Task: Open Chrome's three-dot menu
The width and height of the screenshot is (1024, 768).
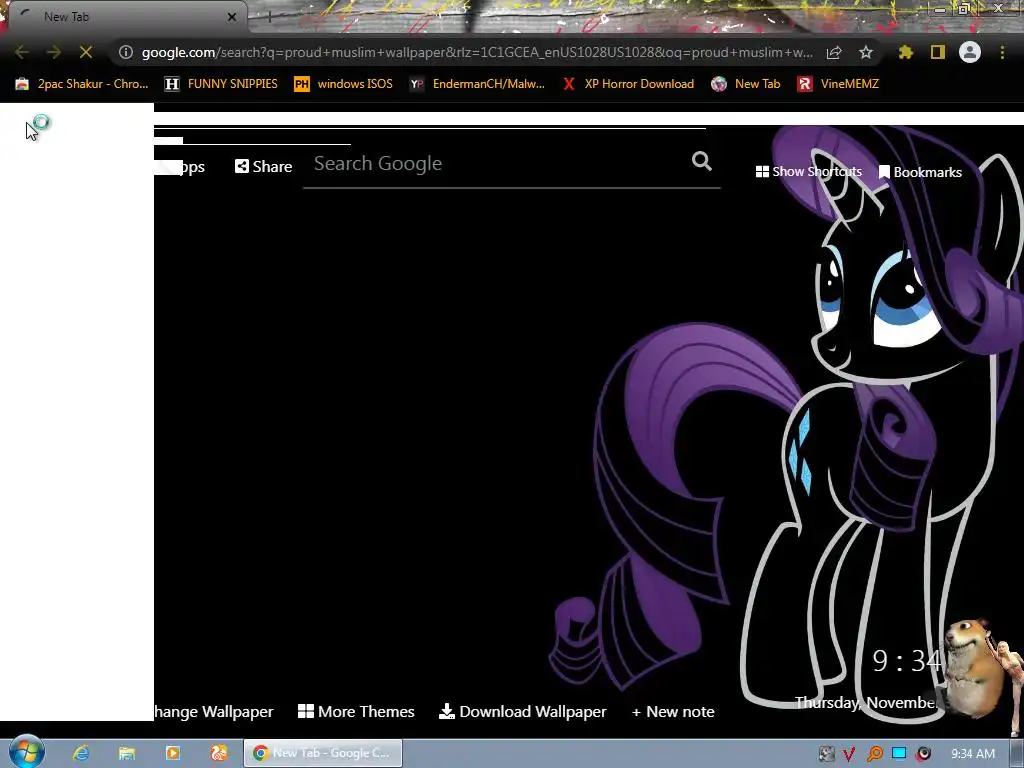Action: (1002, 52)
